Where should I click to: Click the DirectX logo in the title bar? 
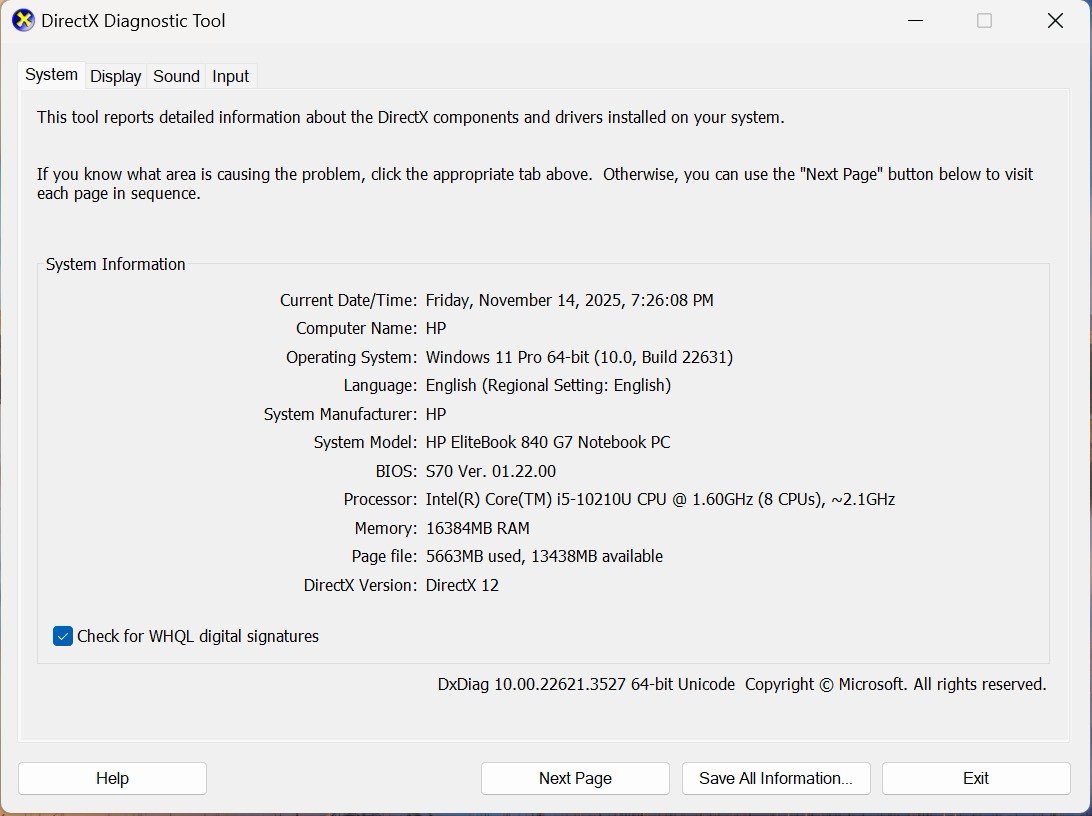point(22,20)
